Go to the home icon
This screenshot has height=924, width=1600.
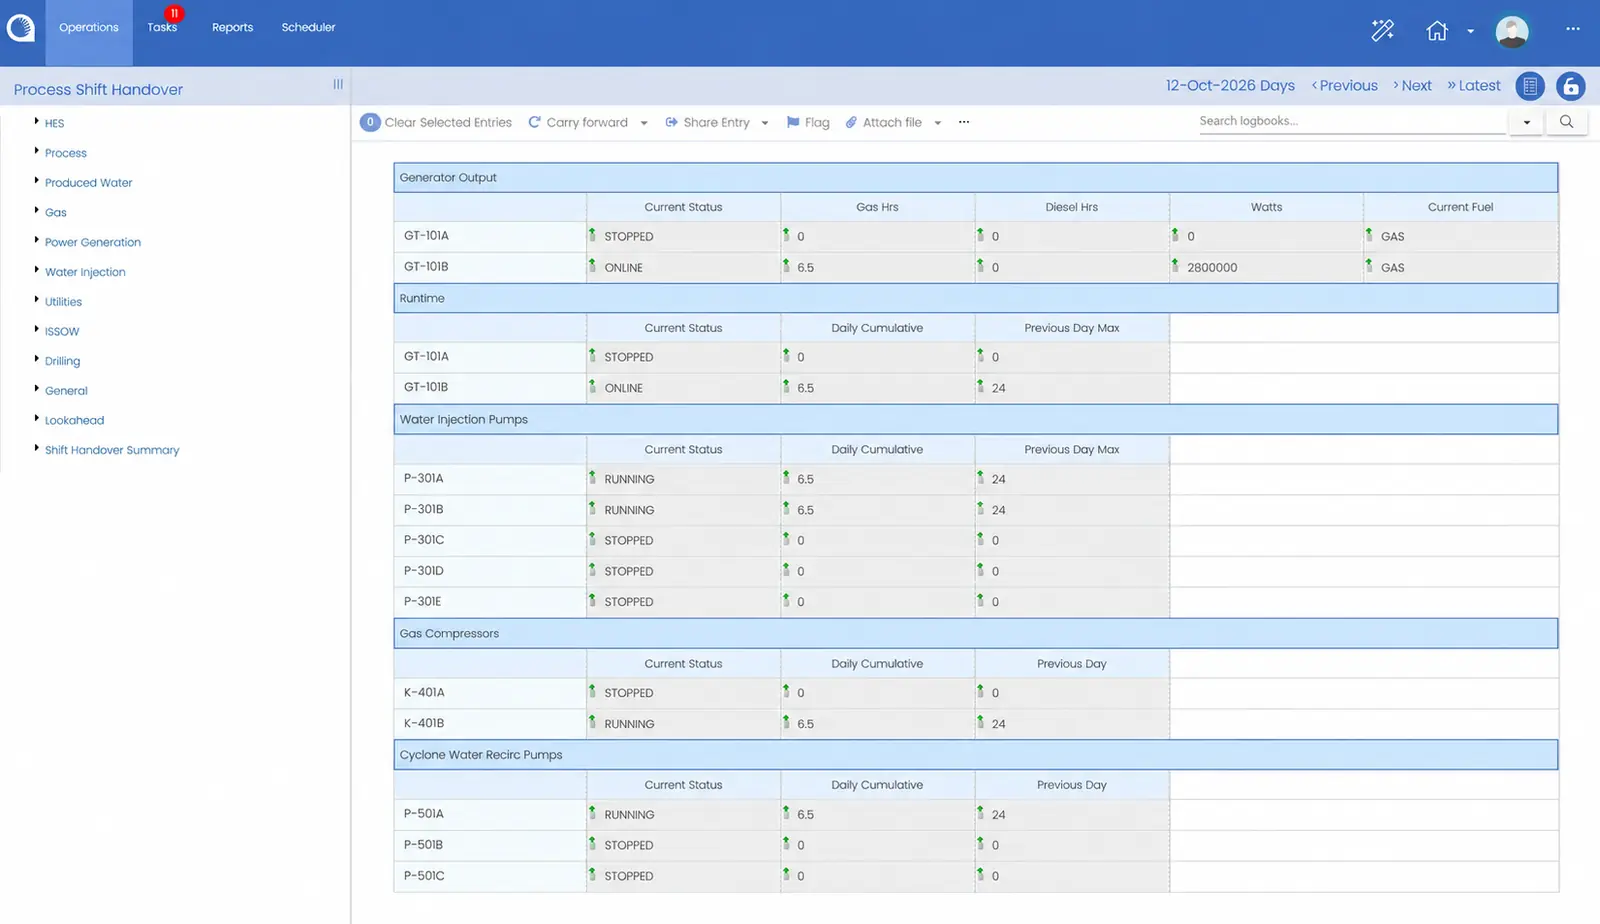[1437, 31]
